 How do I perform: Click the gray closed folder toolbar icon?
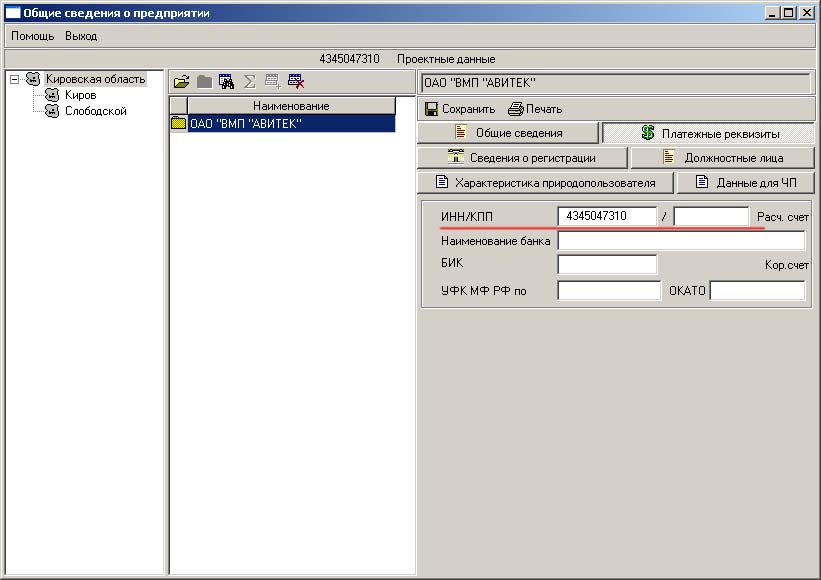pyautogui.click(x=204, y=82)
